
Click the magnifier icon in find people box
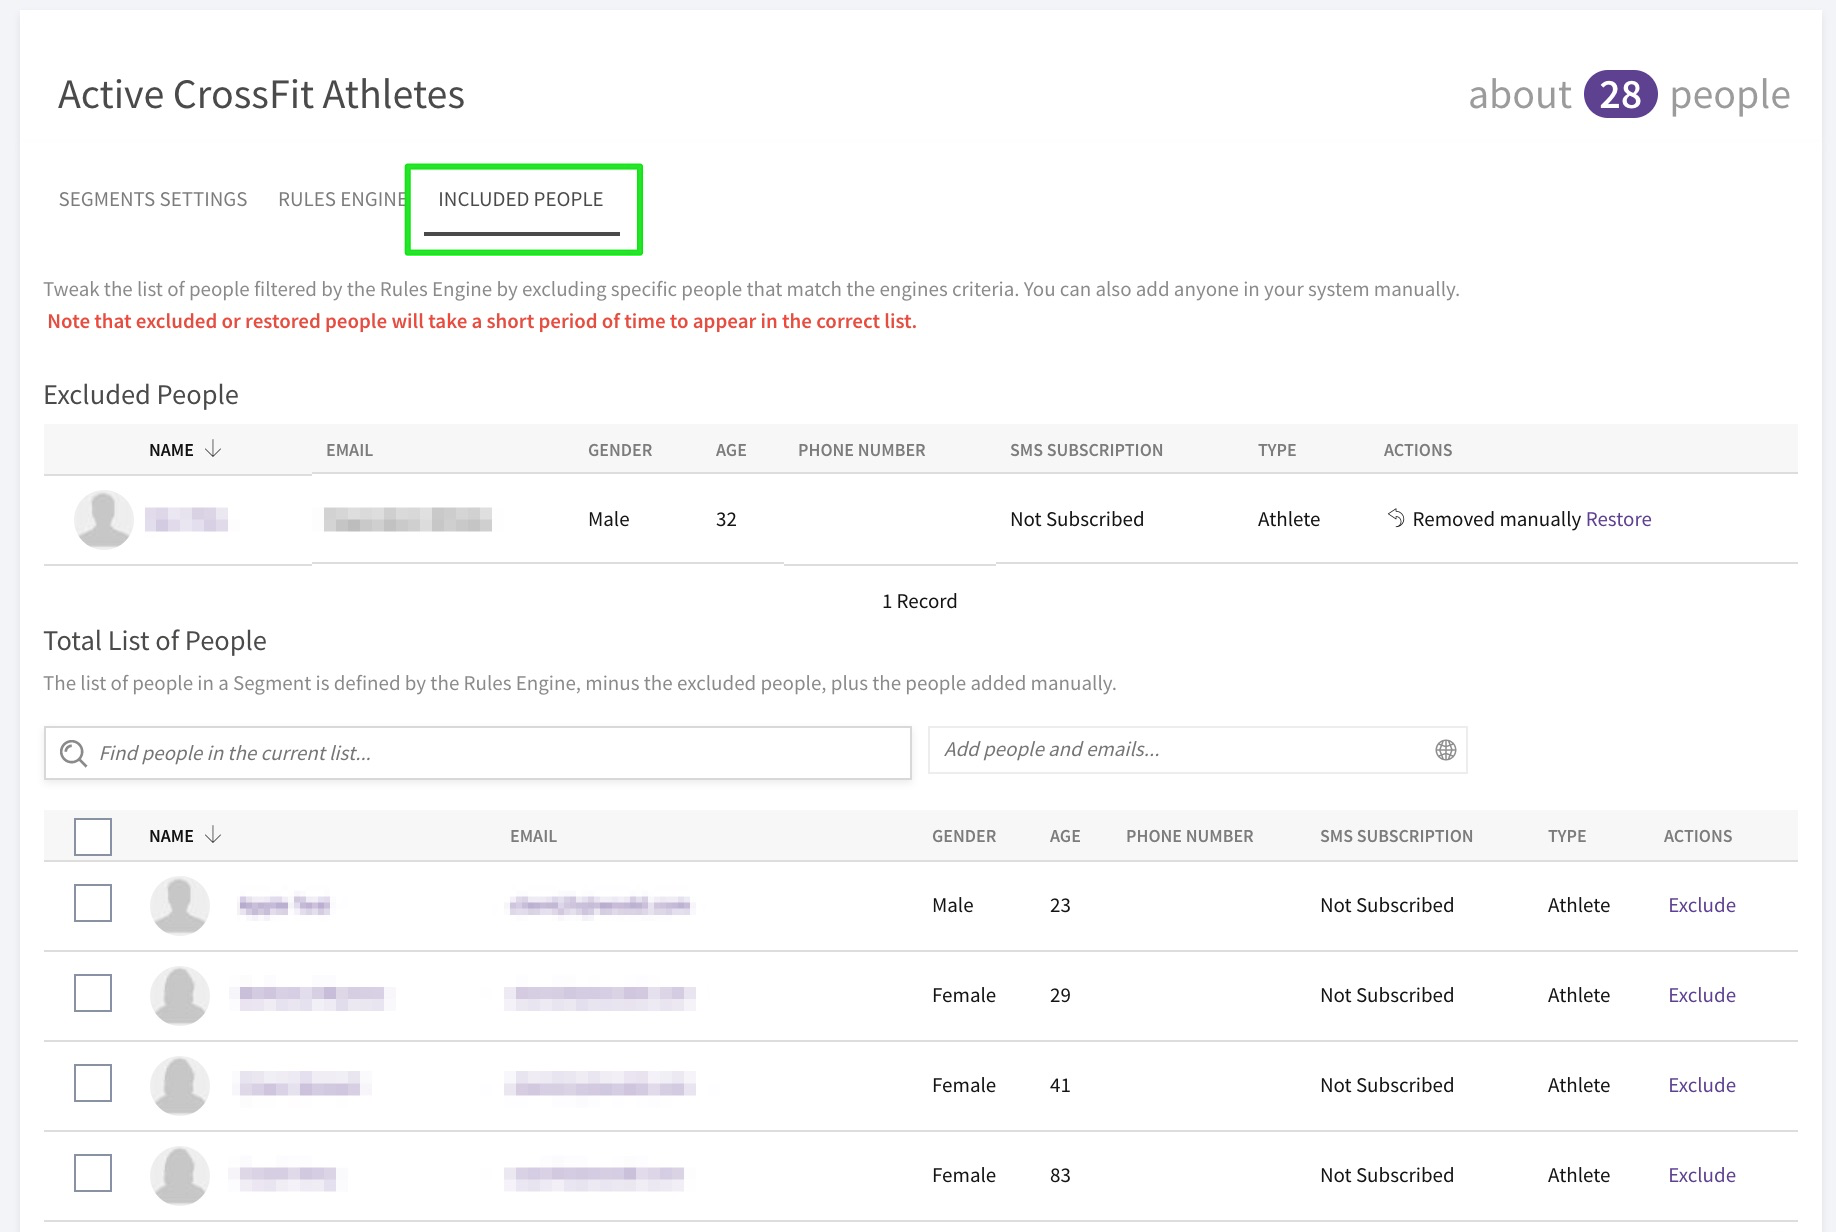[x=73, y=753]
